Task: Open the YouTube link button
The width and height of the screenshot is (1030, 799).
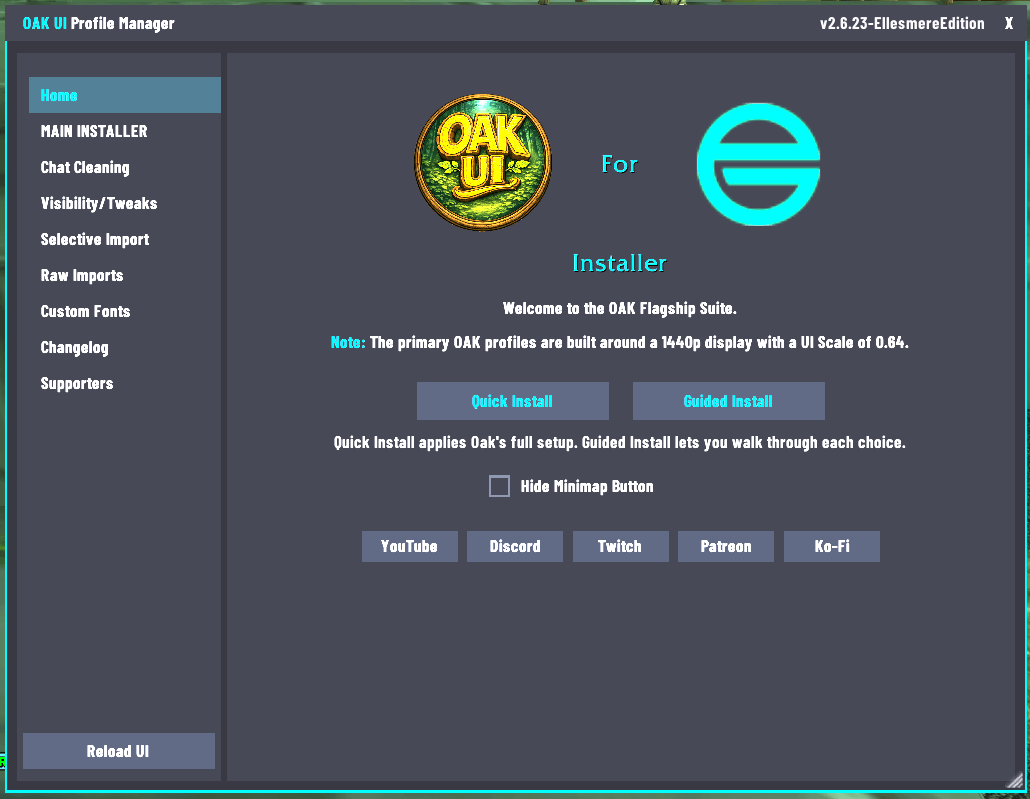Action: point(409,546)
